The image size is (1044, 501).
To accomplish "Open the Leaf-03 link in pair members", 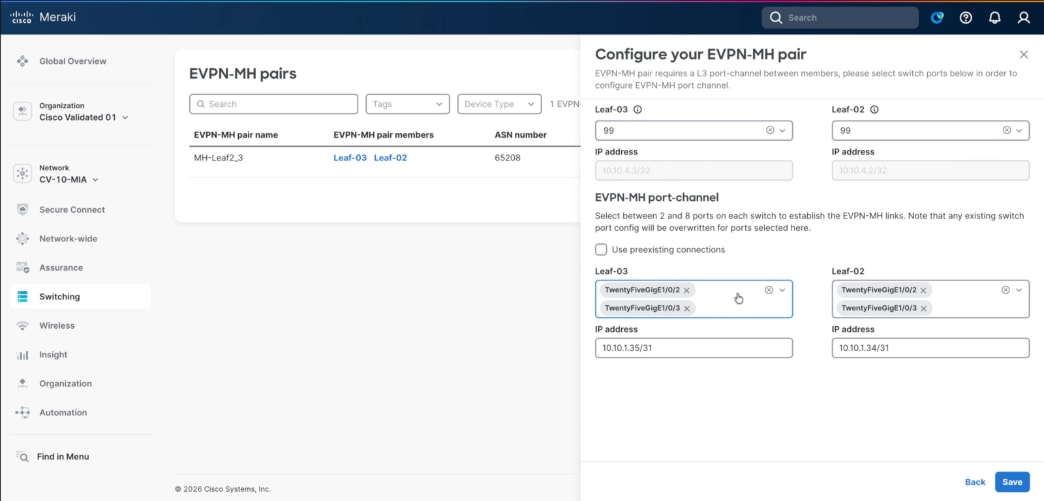I will point(350,159).
